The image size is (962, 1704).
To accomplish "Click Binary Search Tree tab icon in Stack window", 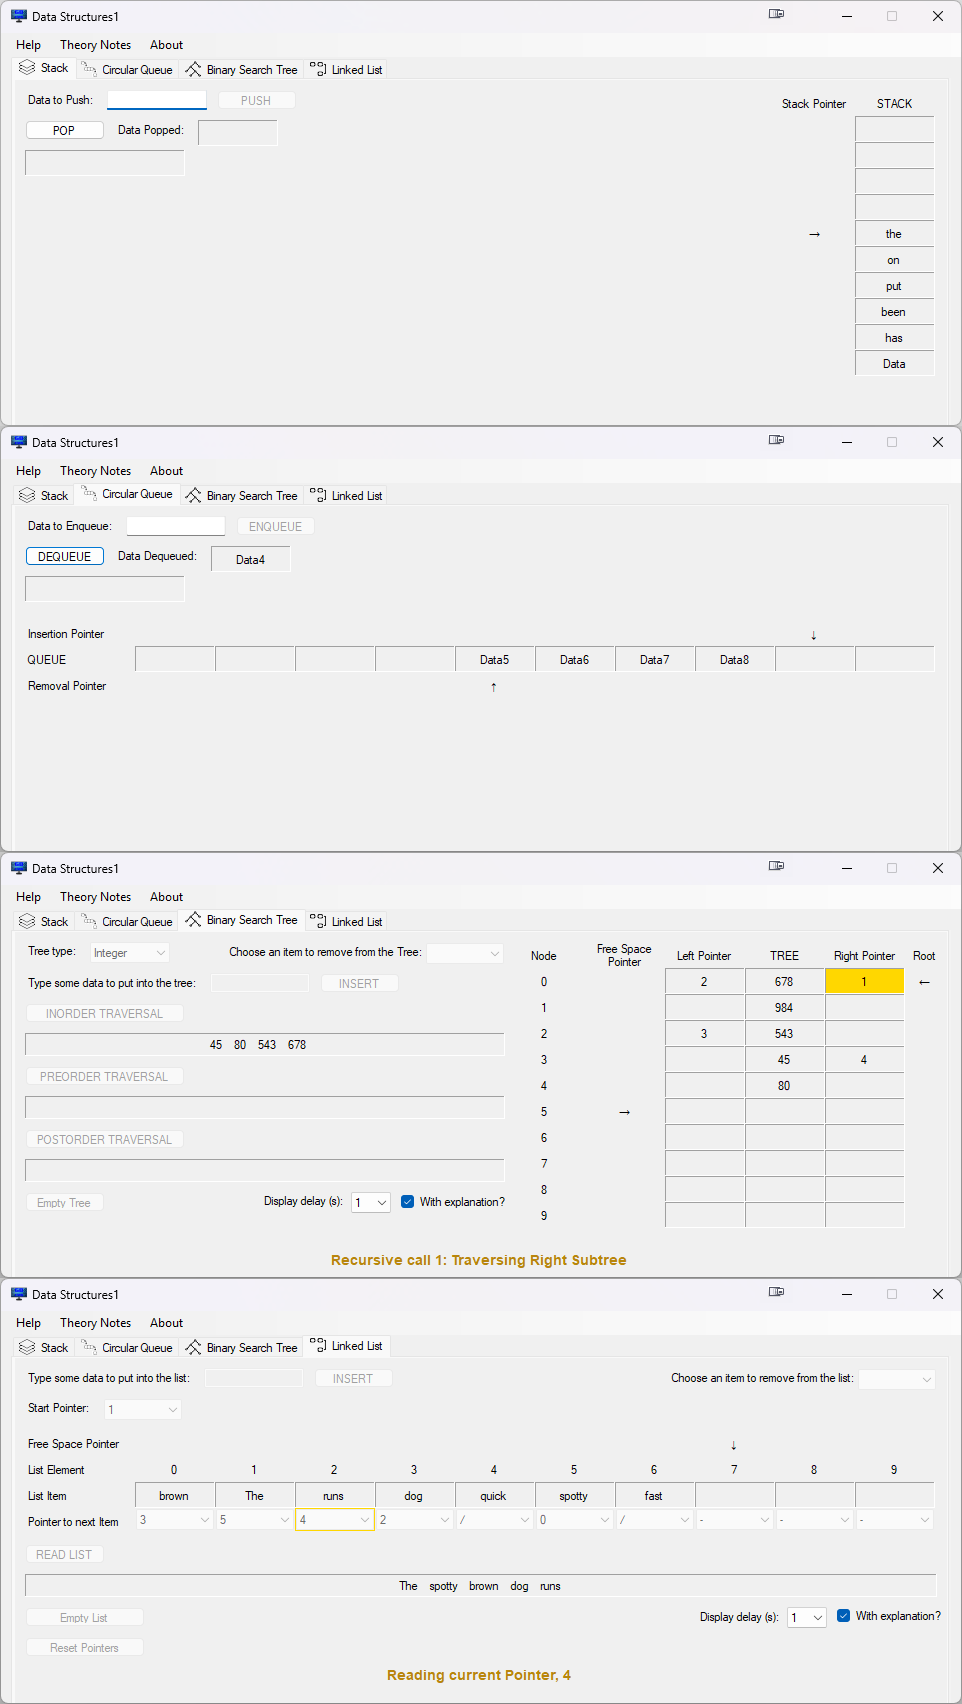I will [194, 70].
